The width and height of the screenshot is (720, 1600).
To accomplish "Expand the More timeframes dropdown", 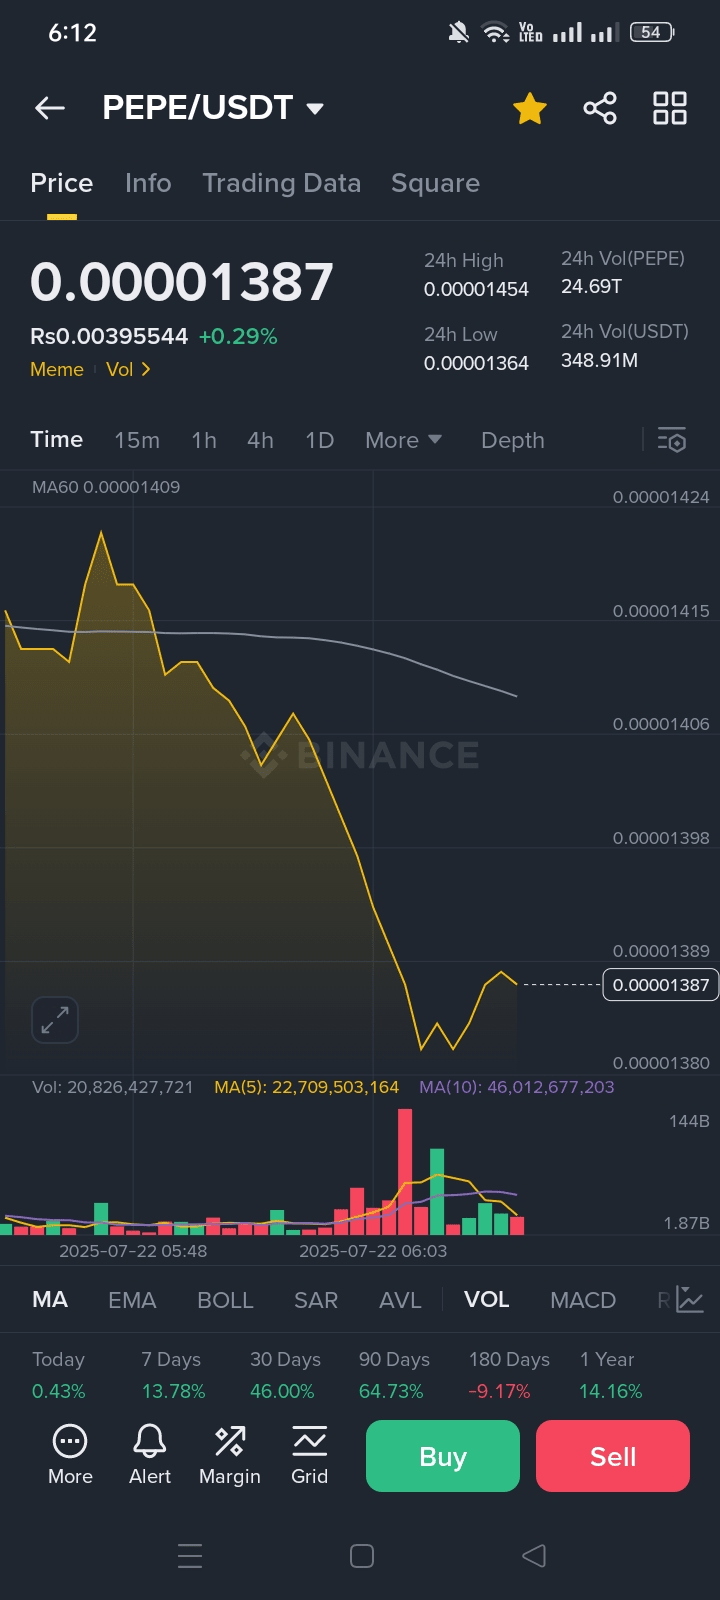I will 403,440.
